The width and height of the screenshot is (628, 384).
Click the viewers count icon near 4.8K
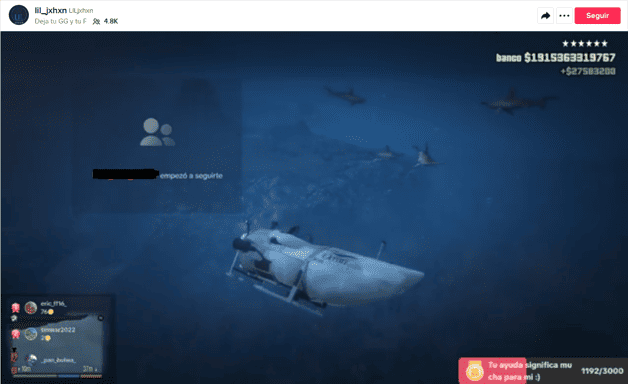pyautogui.click(x=96, y=21)
